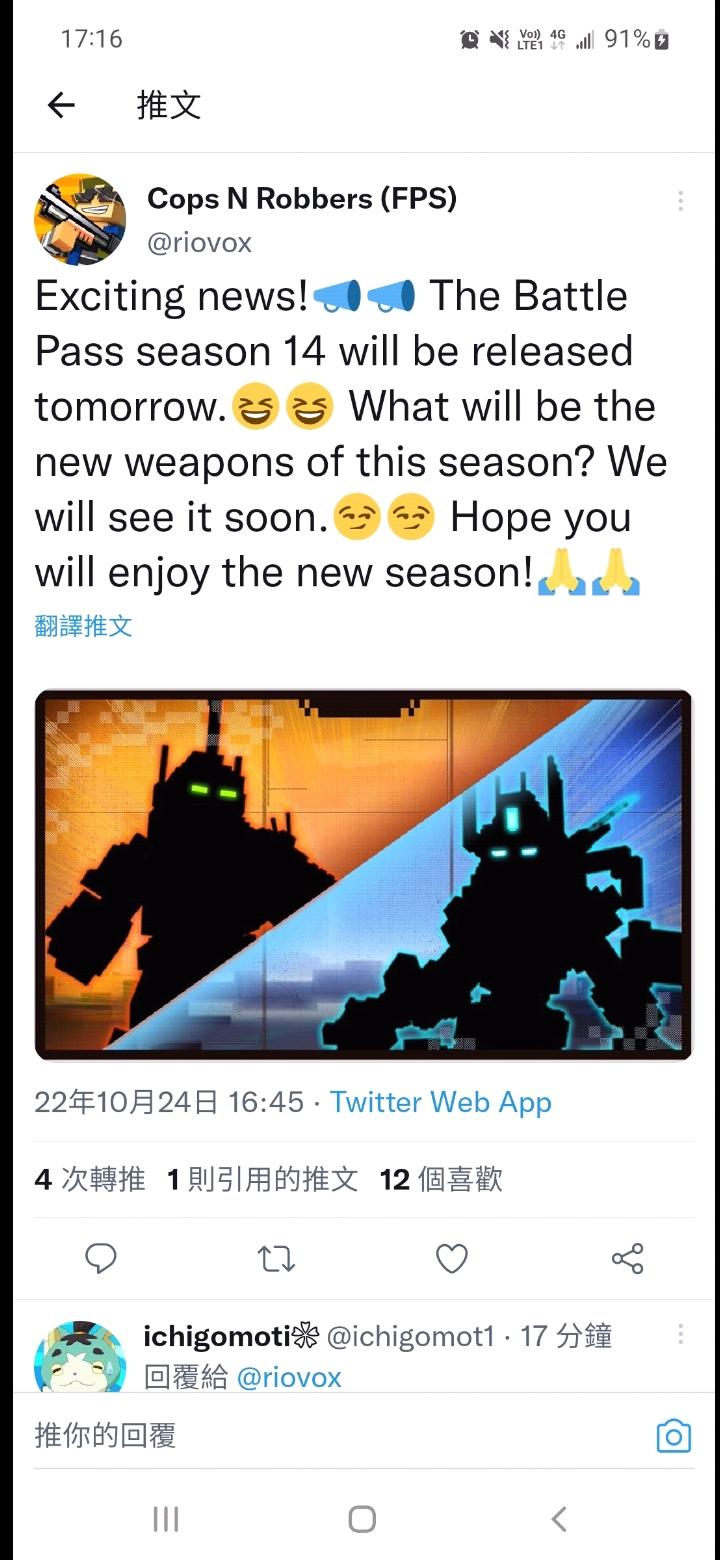Open the Twitter Web App source link
The image size is (720, 1560).
(x=441, y=1102)
